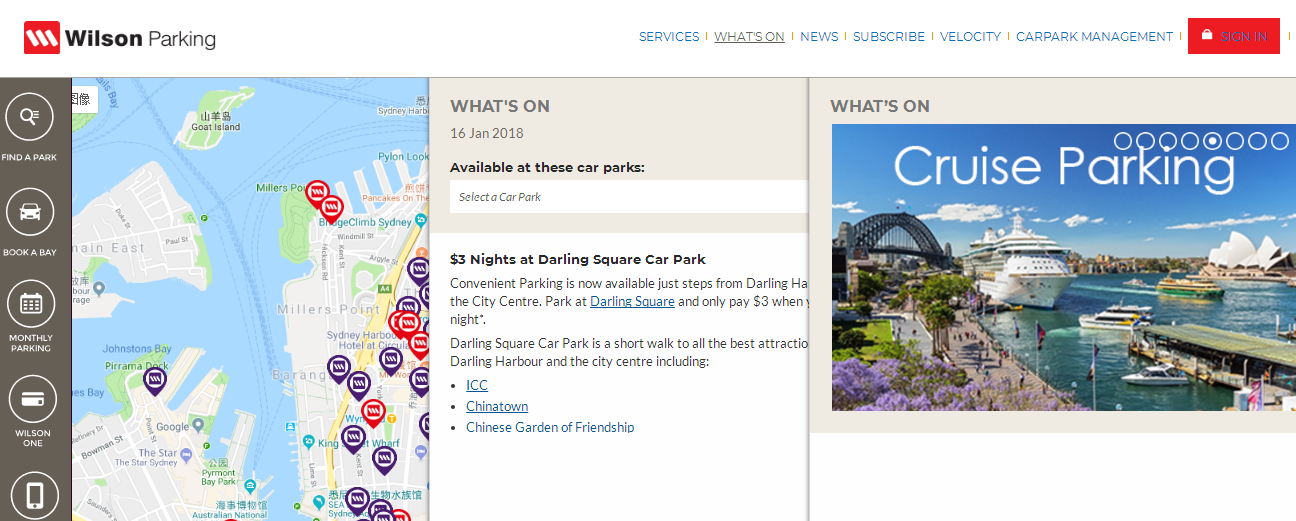
Task: Go to the News page
Action: 819,36
